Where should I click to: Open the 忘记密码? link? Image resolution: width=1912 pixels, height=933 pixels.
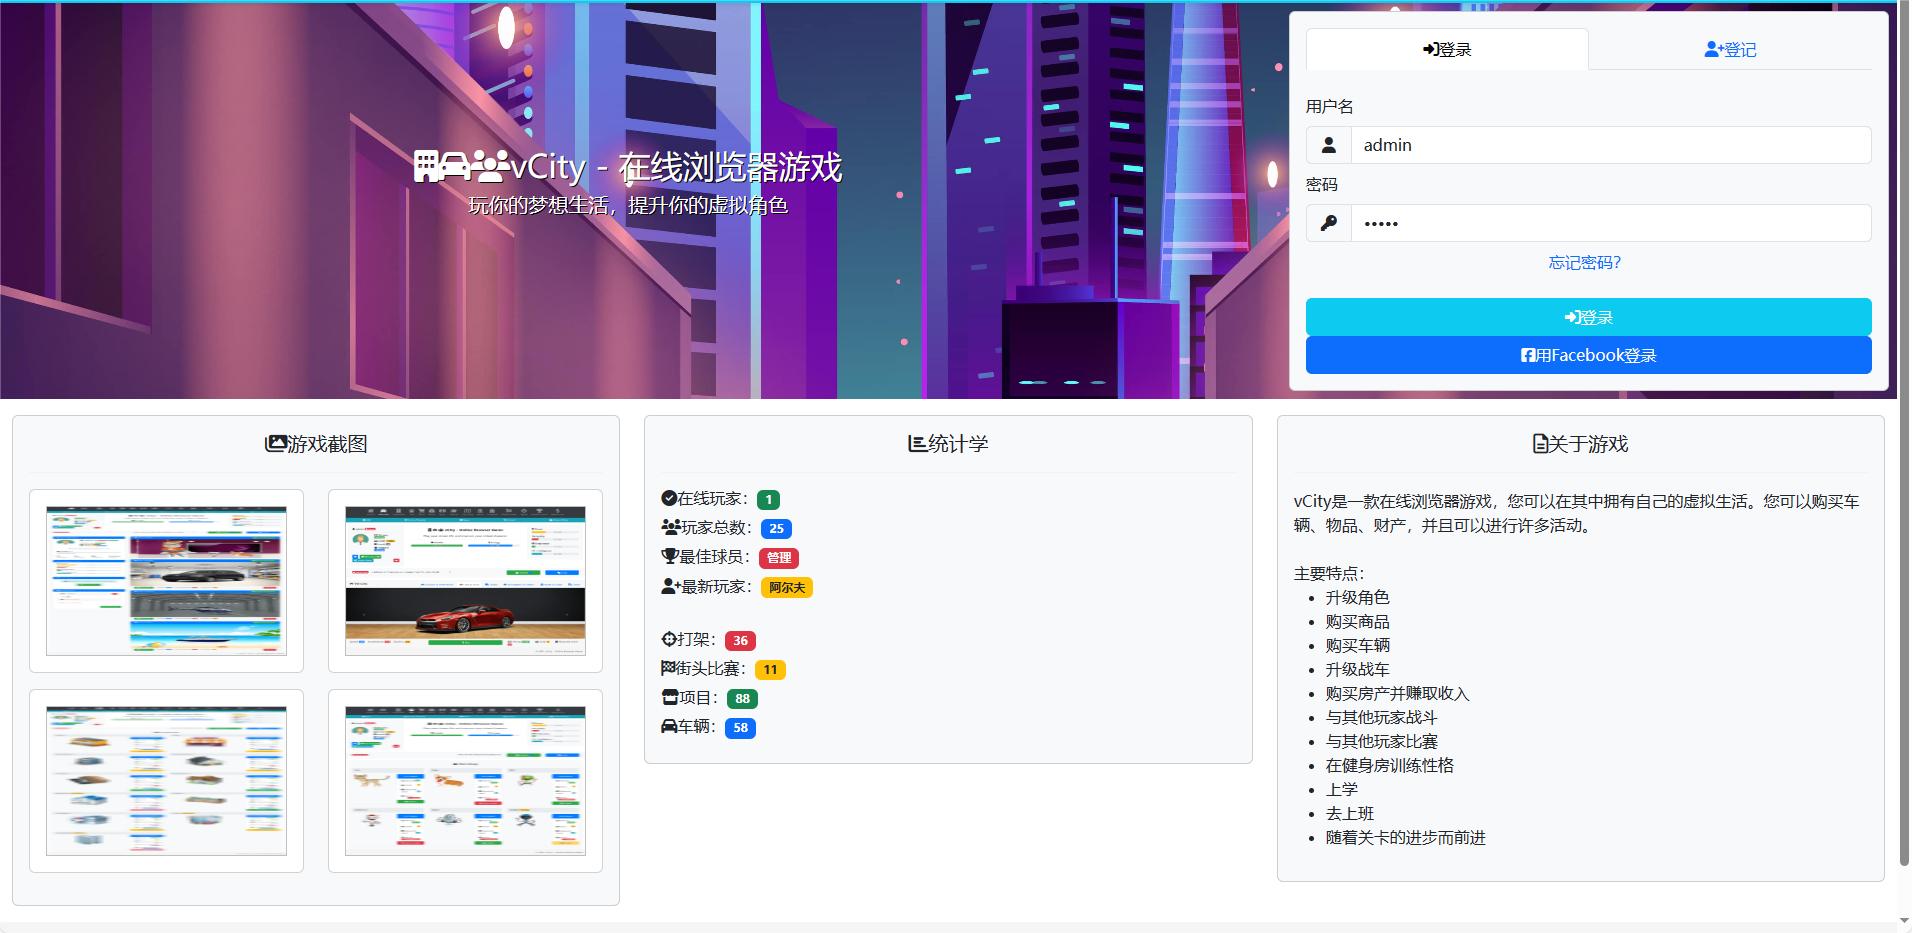pyautogui.click(x=1584, y=263)
